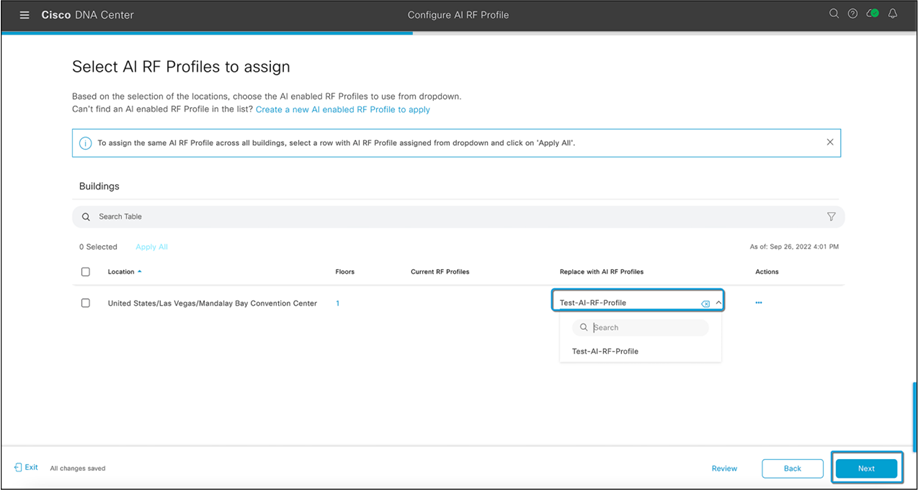Open Create a new AI enabled RF Profile link
The width and height of the screenshot is (918, 490).
342,109
